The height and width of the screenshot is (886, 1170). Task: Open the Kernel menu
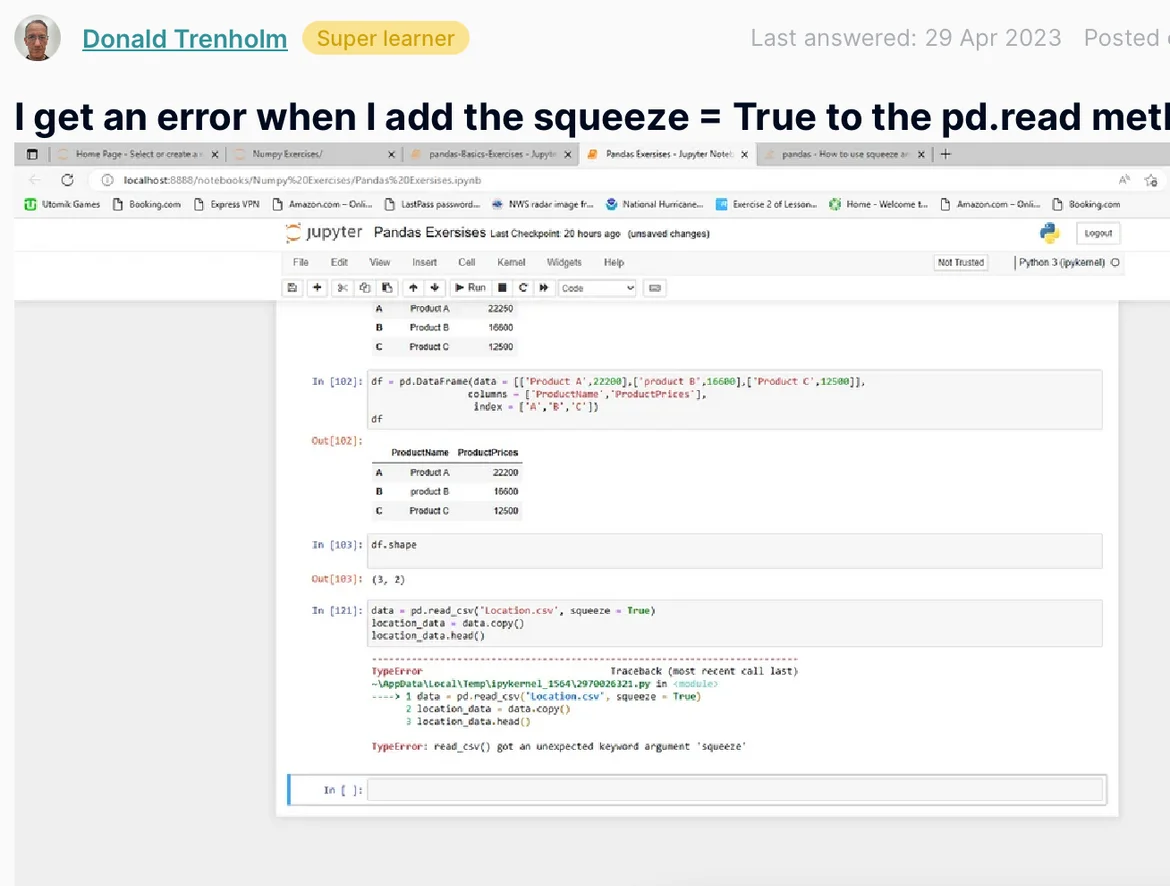pyautogui.click(x=511, y=263)
